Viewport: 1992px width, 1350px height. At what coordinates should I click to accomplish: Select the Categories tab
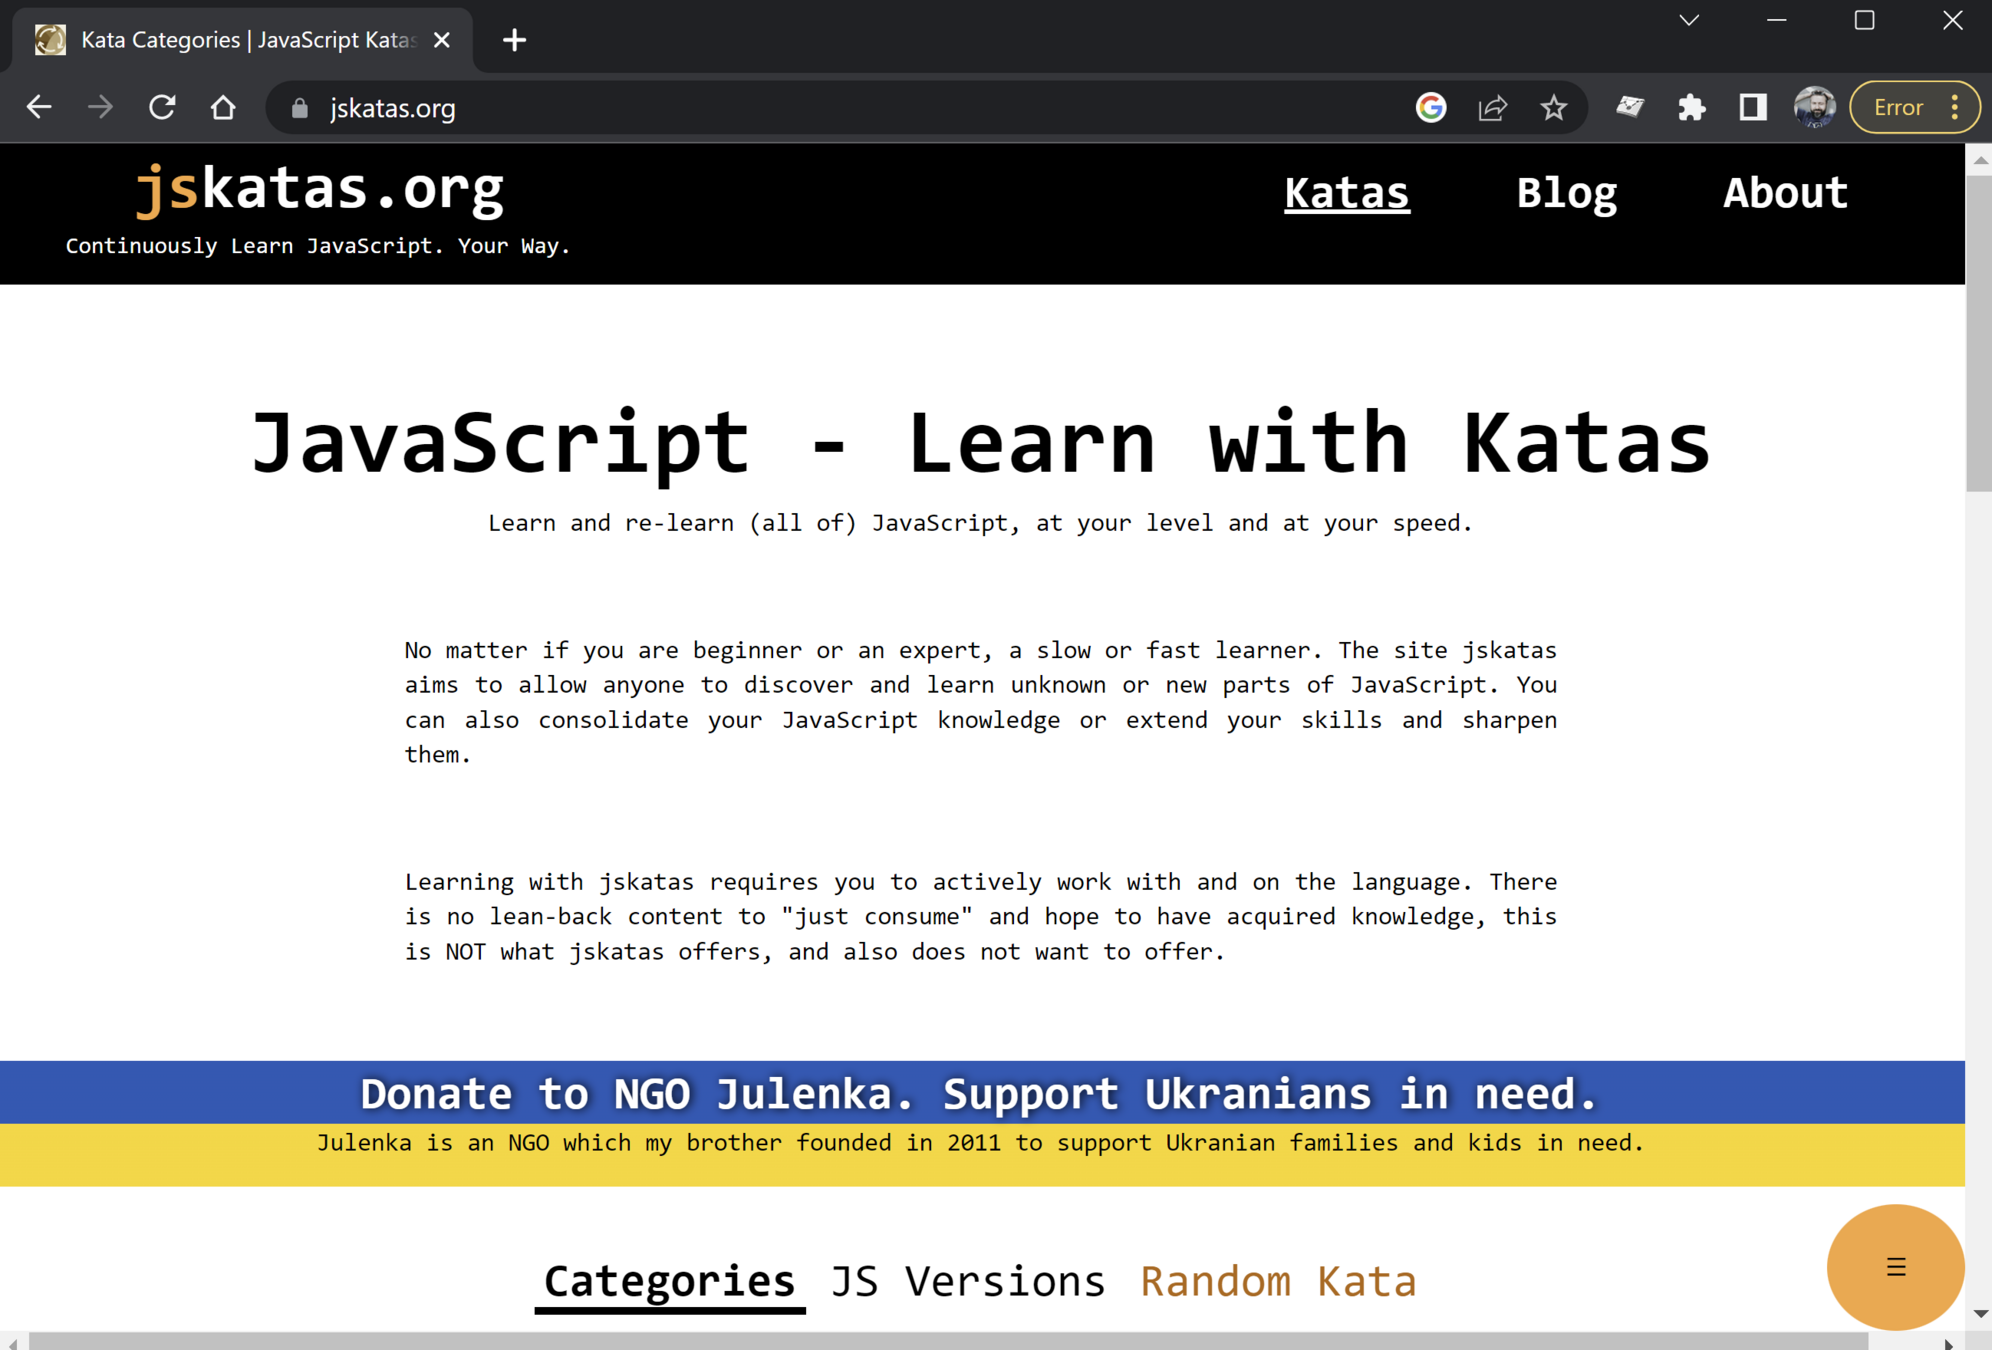[x=669, y=1281]
